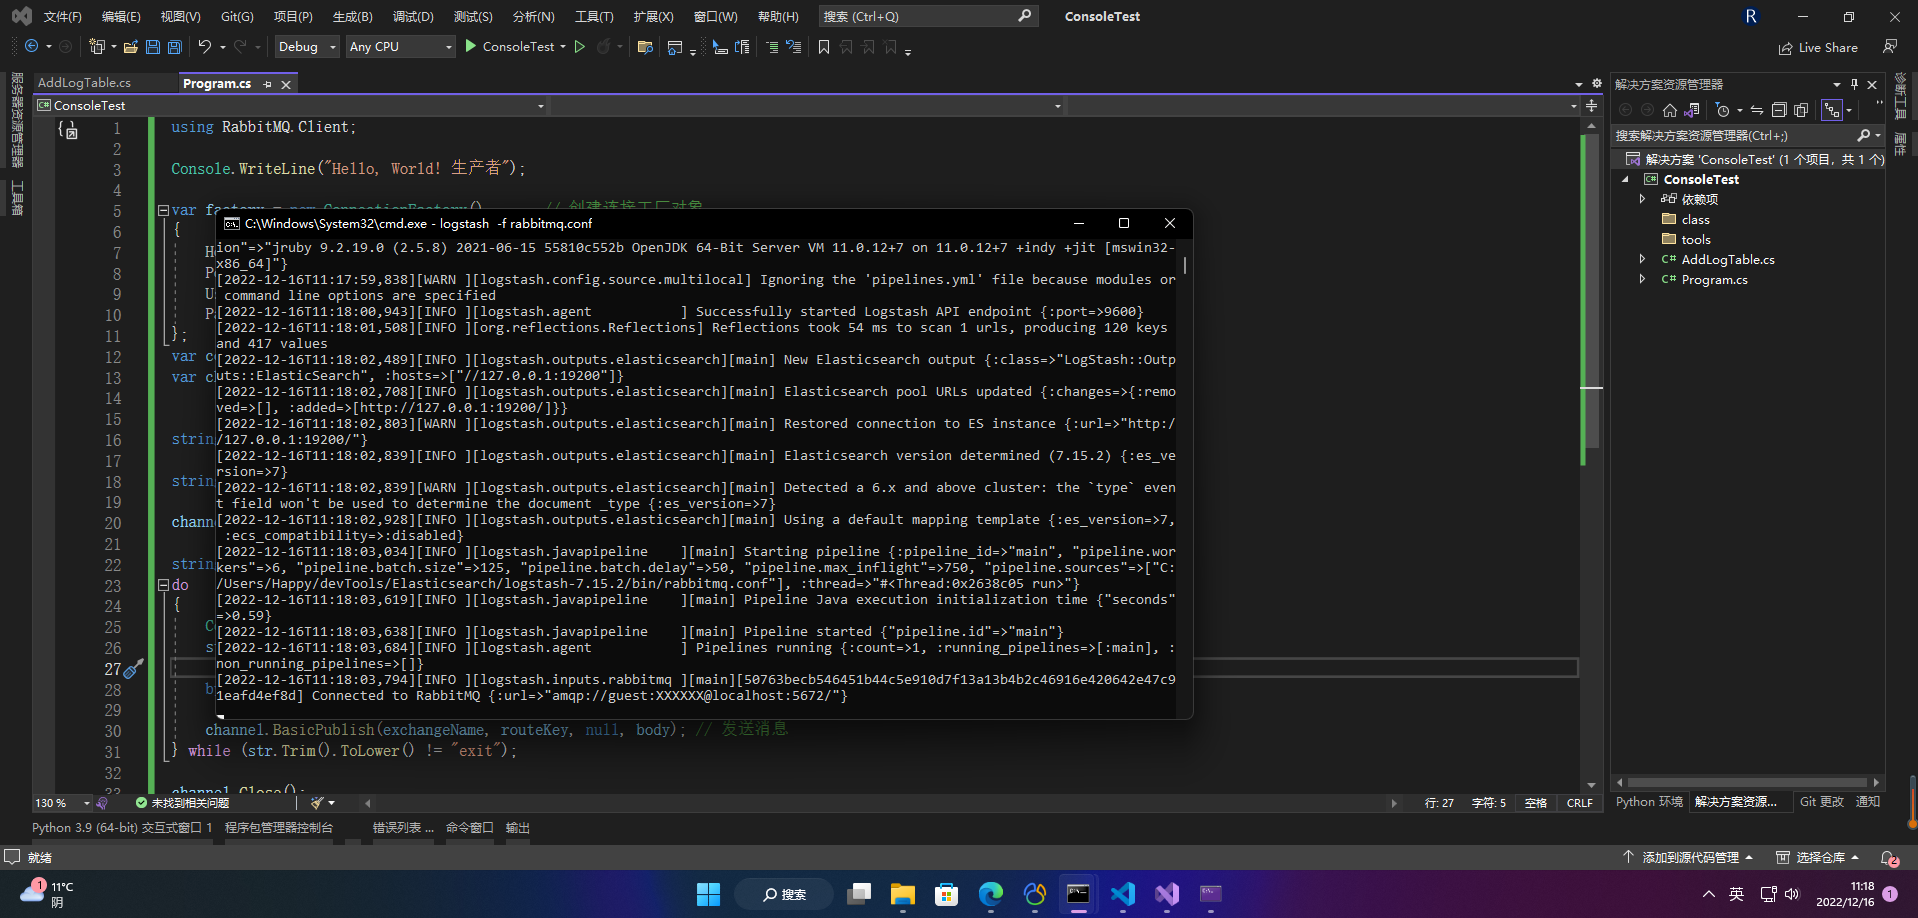1918x918 pixels.
Task: Open the Windows Start button
Action: 708,894
